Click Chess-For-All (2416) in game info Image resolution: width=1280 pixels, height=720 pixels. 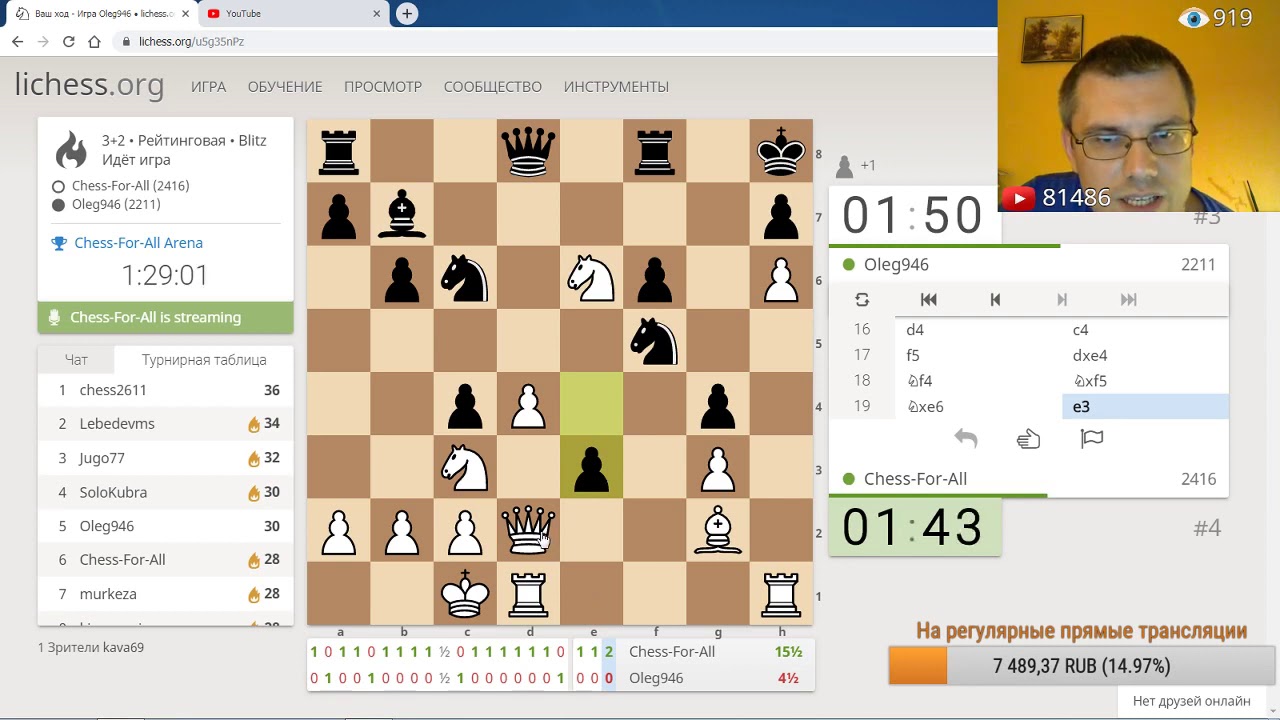[x=130, y=186]
